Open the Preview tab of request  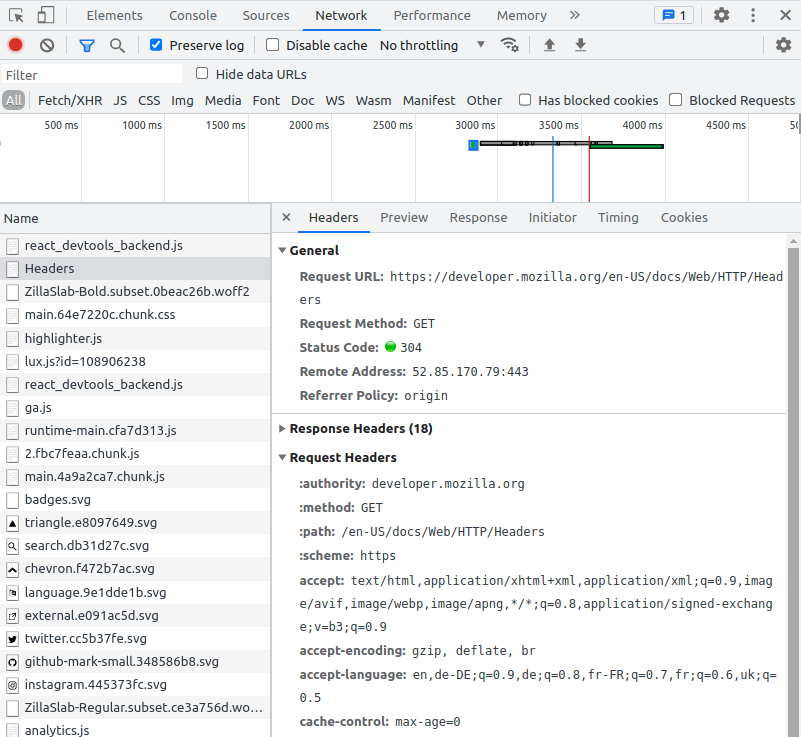(404, 218)
